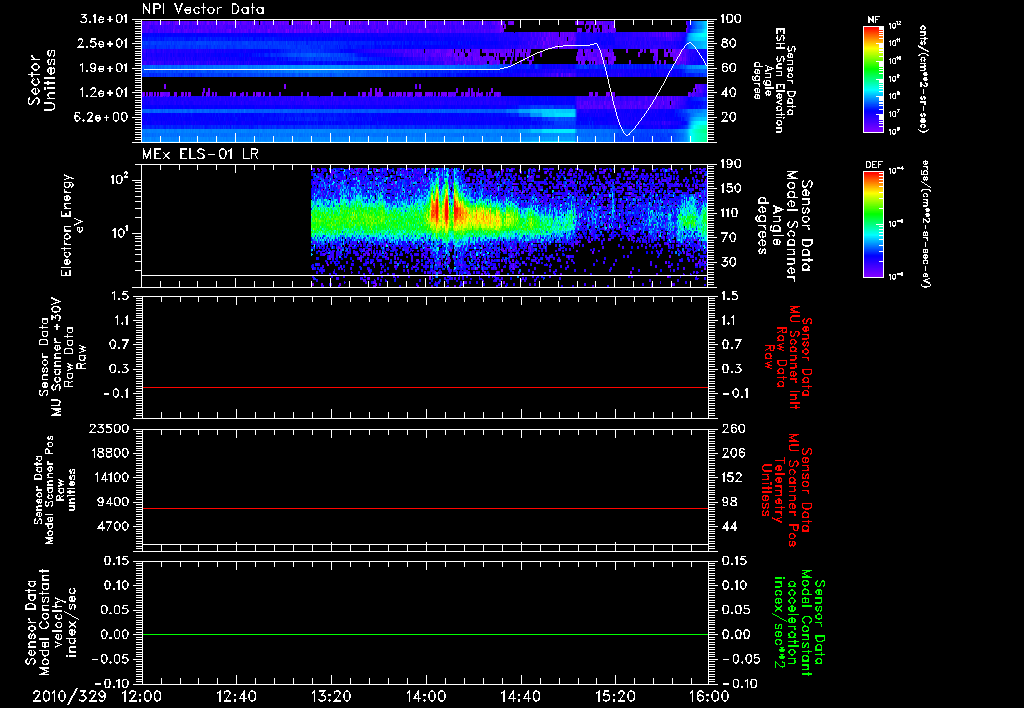Click the "Electron Energy eV" axis title

pos(73,225)
